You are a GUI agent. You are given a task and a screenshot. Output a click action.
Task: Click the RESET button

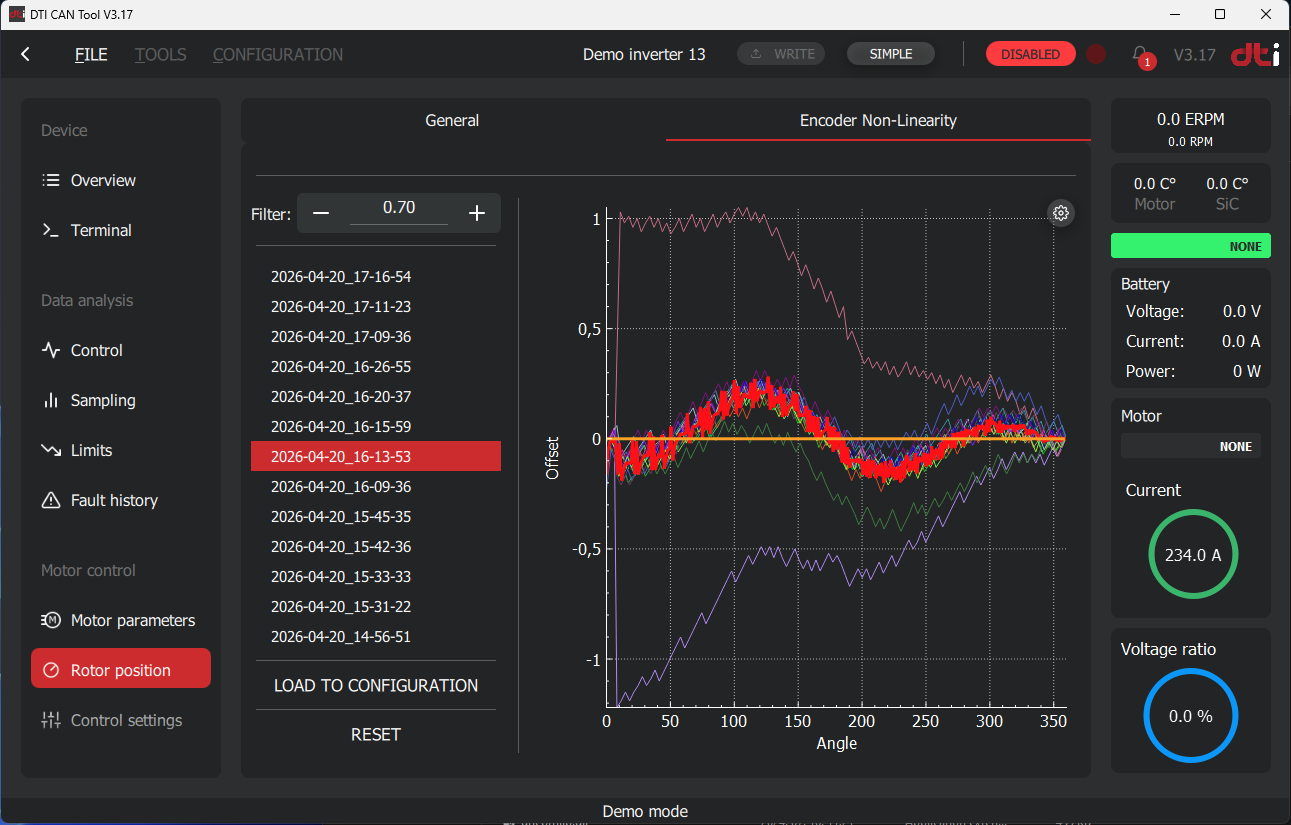[x=376, y=735]
